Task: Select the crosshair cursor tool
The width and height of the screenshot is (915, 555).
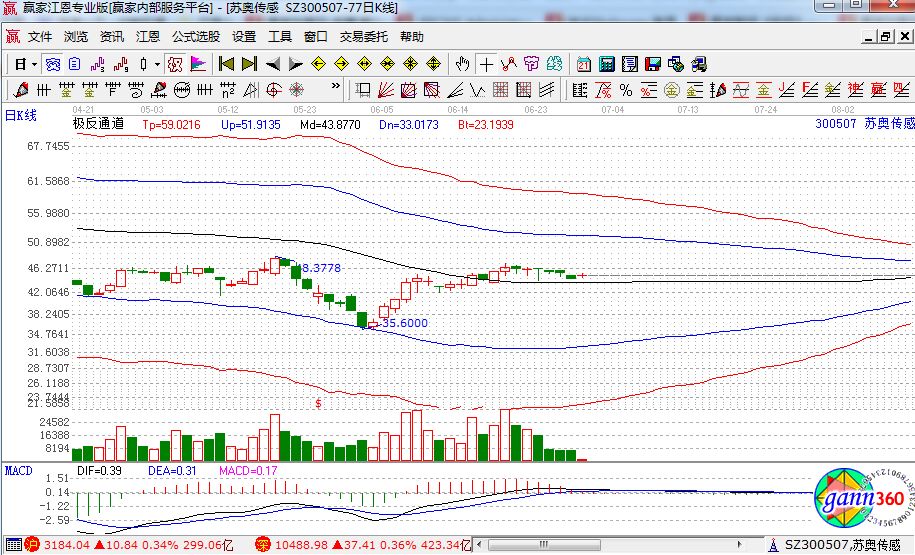Action: [x=486, y=64]
